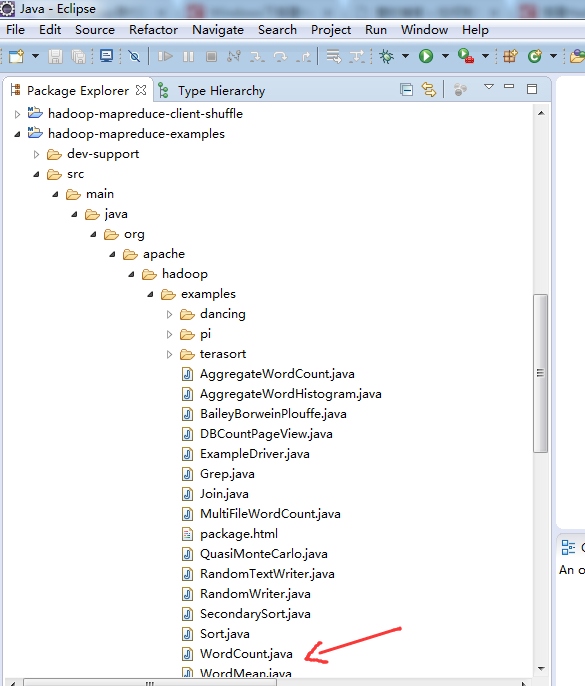Open the Source menu
585x686 pixels.
tap(95, 30)
